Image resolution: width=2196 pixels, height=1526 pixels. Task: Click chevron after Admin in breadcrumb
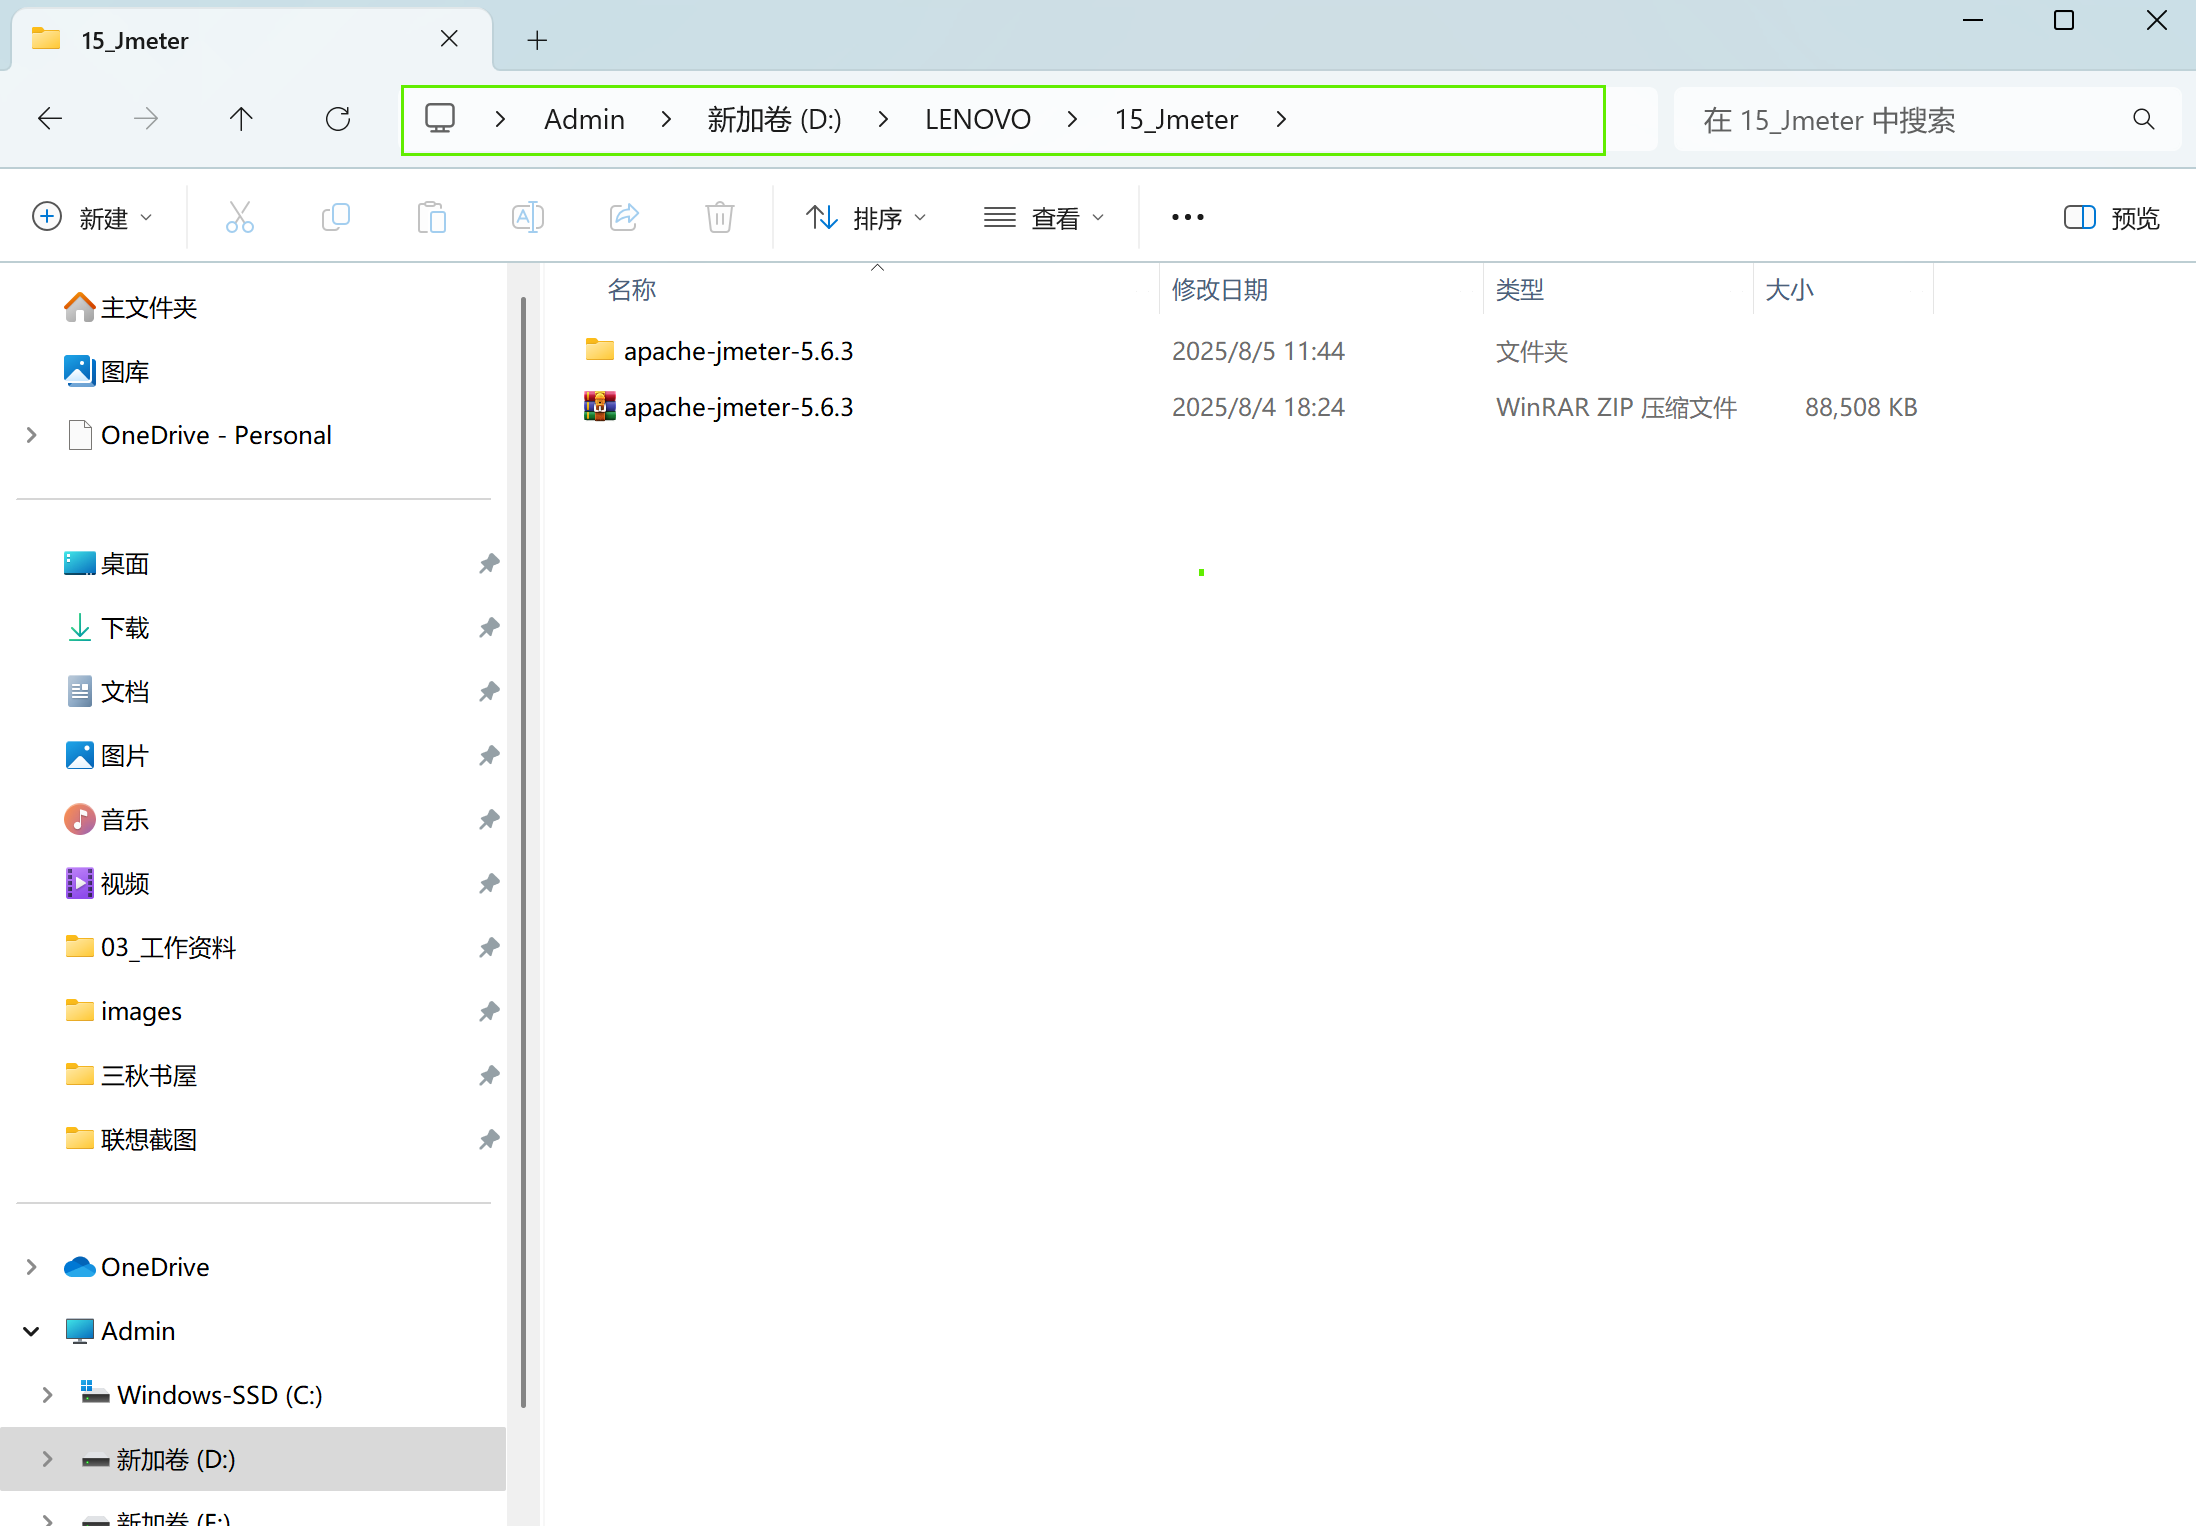(x=666, y=120)
